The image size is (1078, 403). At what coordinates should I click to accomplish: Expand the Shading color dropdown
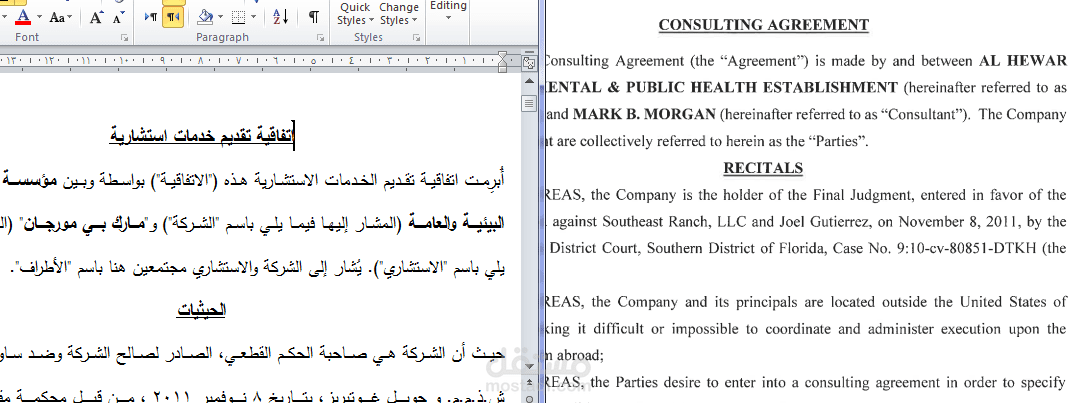click(x=220, y=17)
